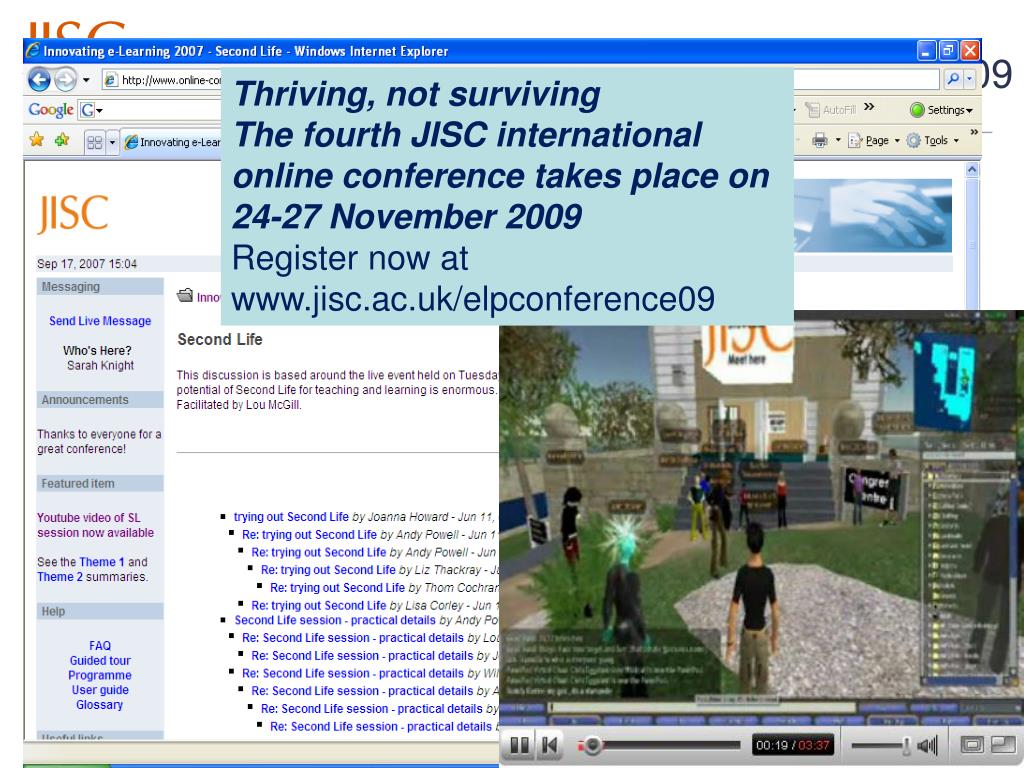Click the Send Live Message link

tap(100, 321)
